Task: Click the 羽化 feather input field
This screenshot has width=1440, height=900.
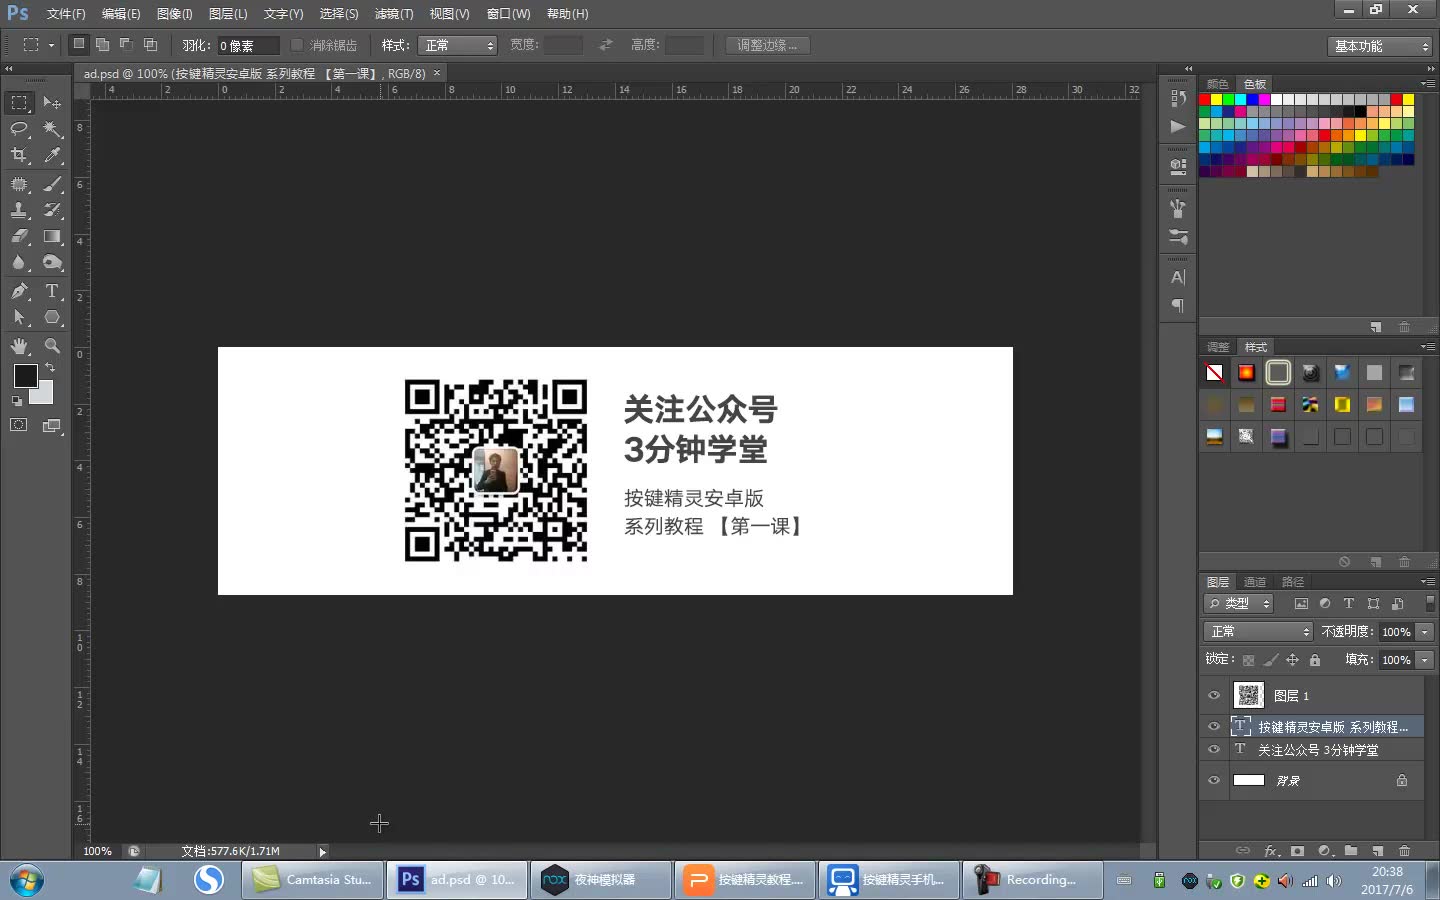Action: 249,45
